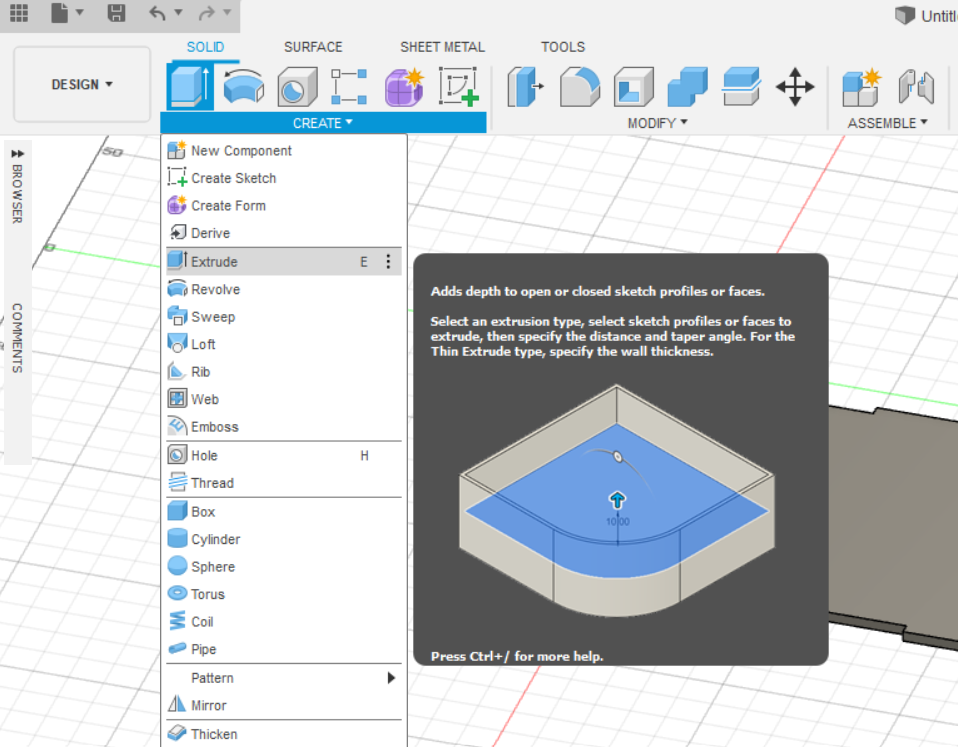958x747 pixels.
Task: Choose Thread from the CREATE menu
Action: pyautogui.click(x=284, y=483)
